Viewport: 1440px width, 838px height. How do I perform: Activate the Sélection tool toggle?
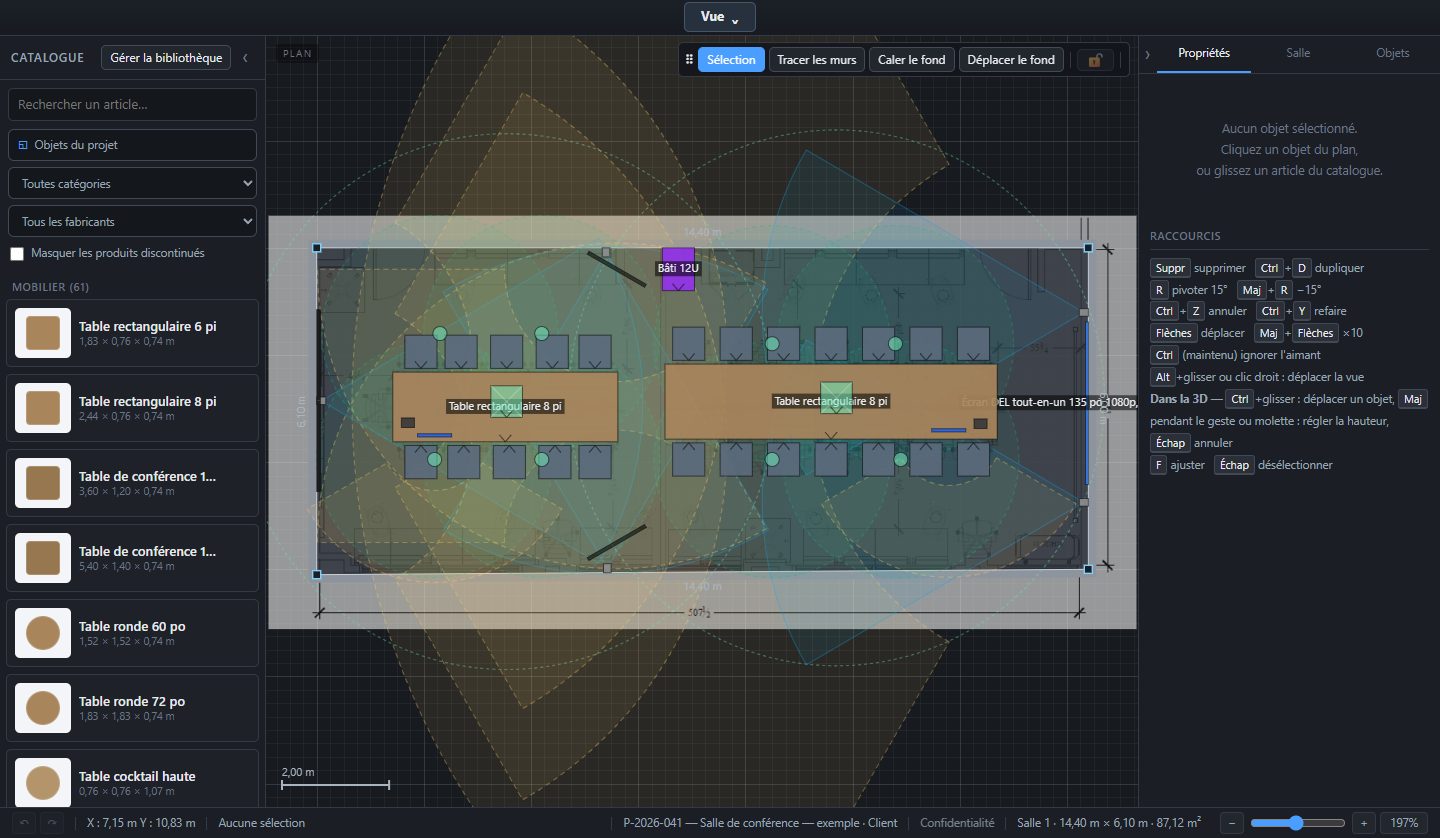(731, 60)
